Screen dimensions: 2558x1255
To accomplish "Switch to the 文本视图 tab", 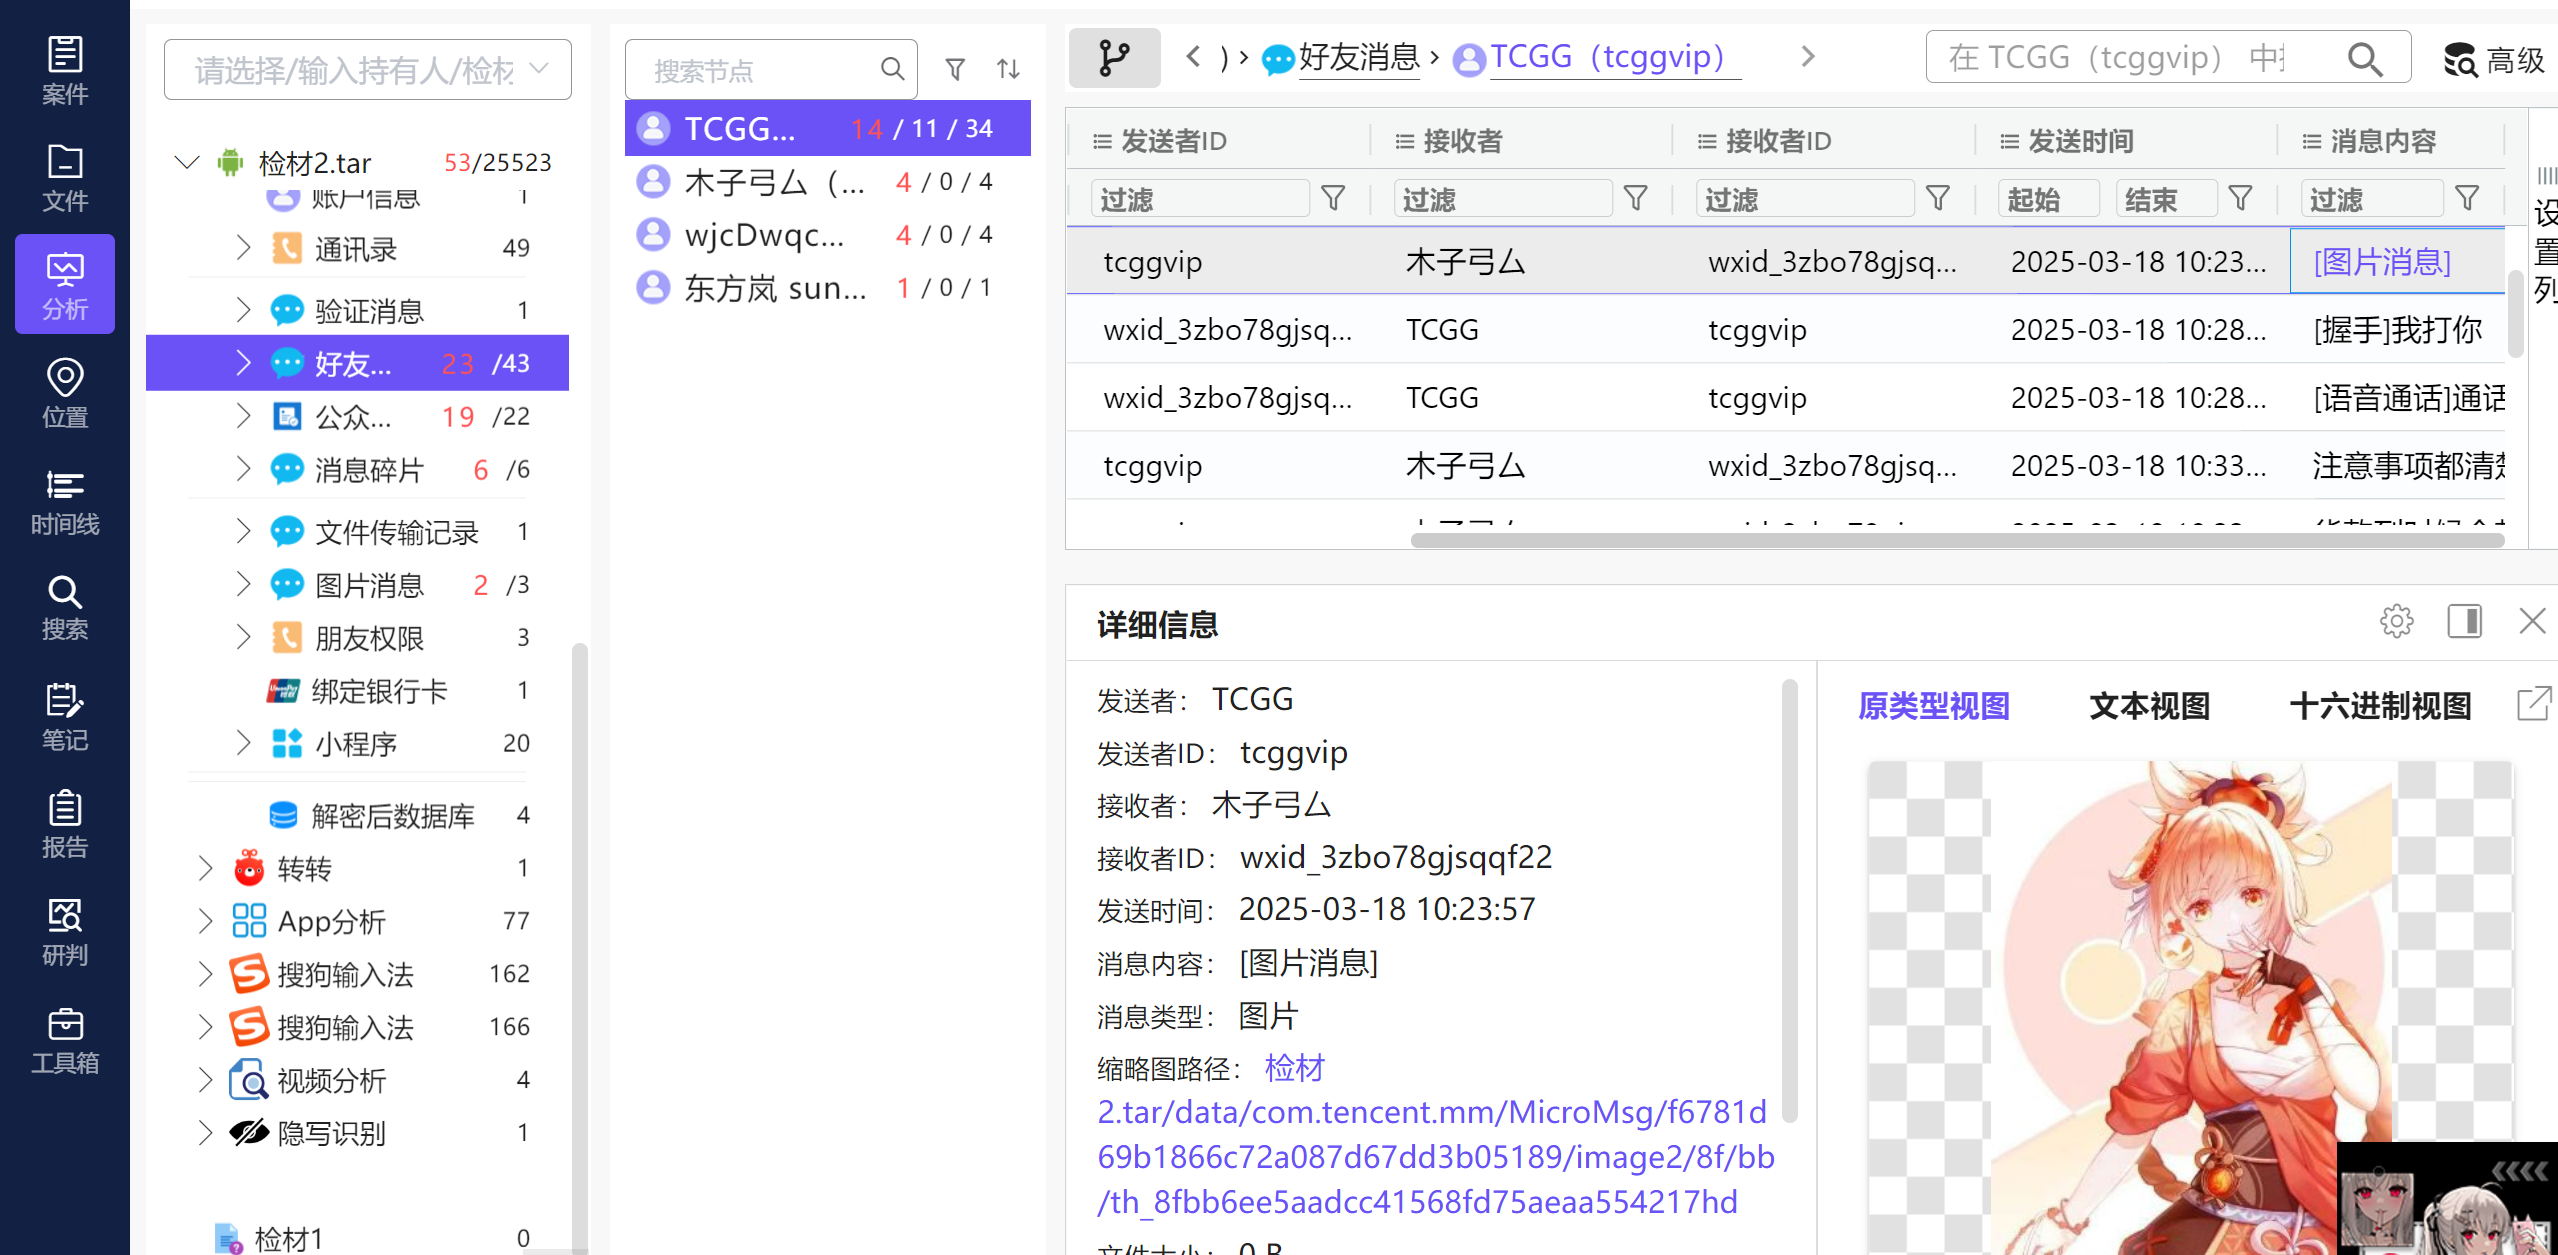I will click(x=2149, y=706).
